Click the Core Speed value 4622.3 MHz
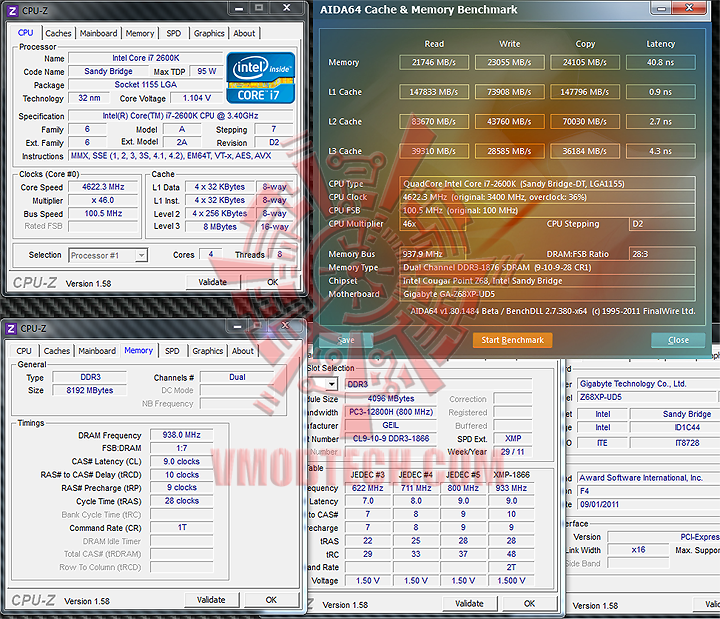Viewport: 720px width, 619px height. pos(103,187)
